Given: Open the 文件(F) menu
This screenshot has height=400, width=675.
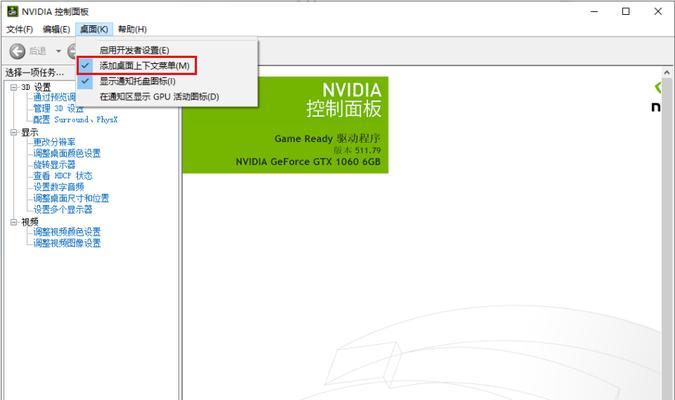Looking at the screenshot, I should [x=20, y=29].
